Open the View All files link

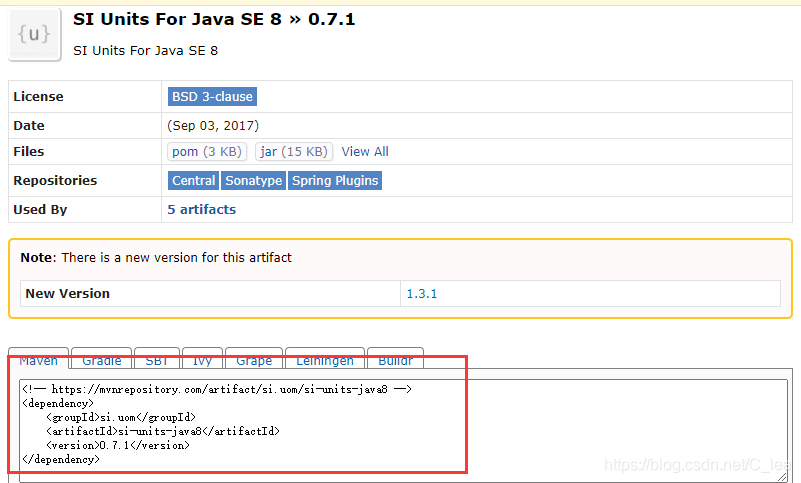365,152
